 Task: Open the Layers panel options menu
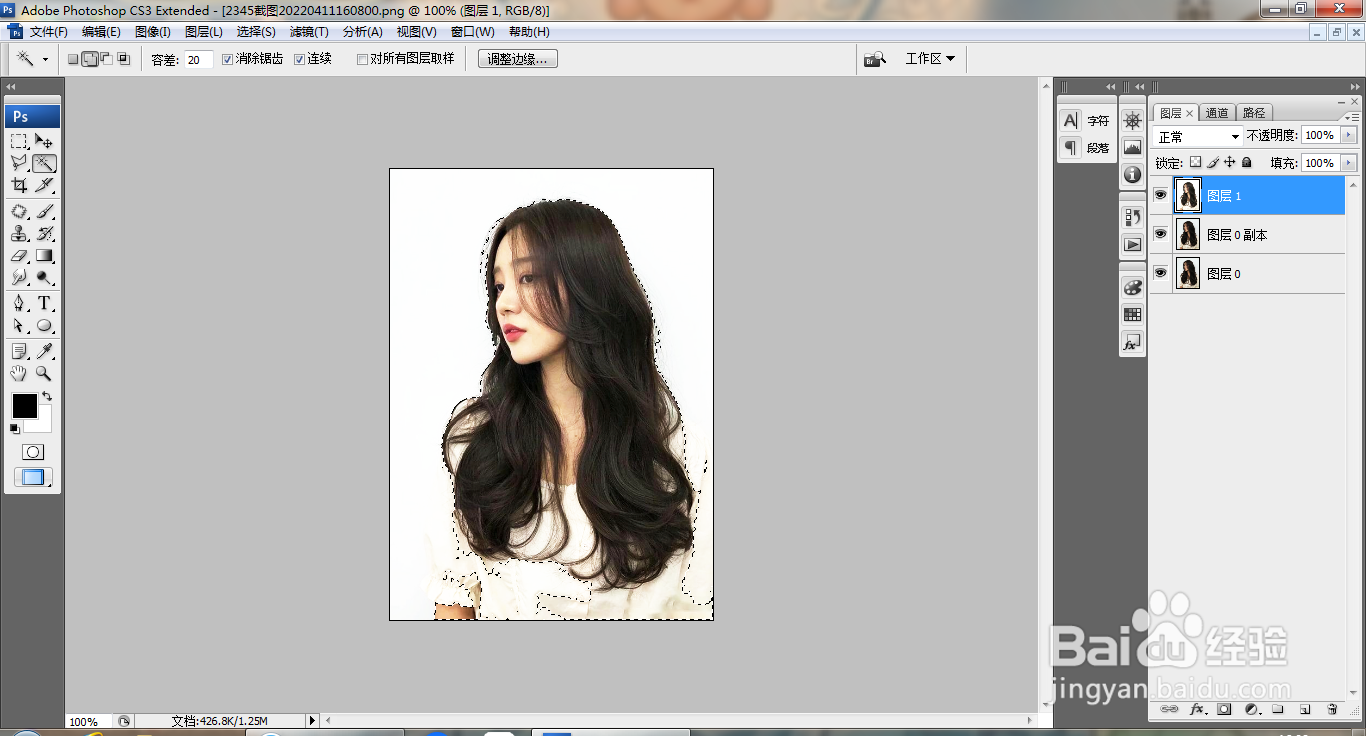tap(1352, 117)
